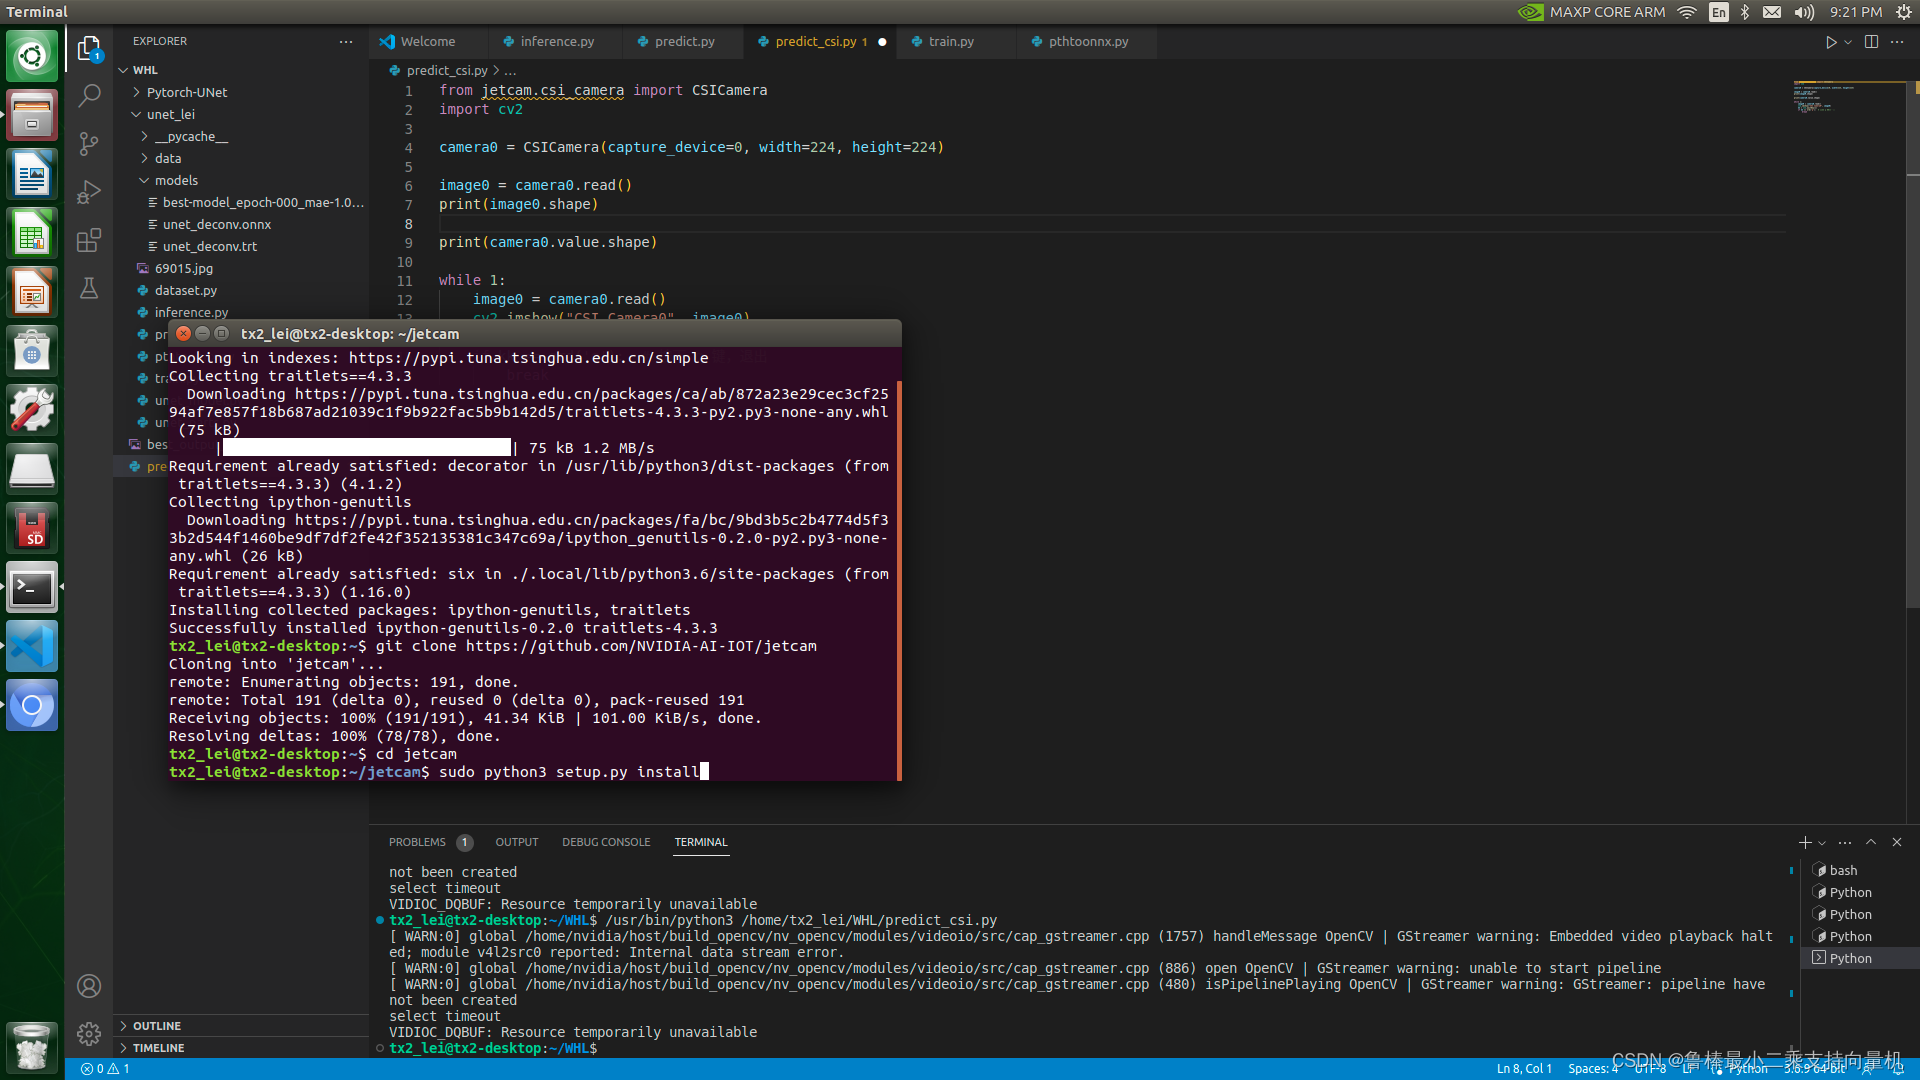The width and height of the screenshot is (1920, 1080).
Task: Switch to the pthtoonnx.py tab
Action: [x=1088, y=41]
